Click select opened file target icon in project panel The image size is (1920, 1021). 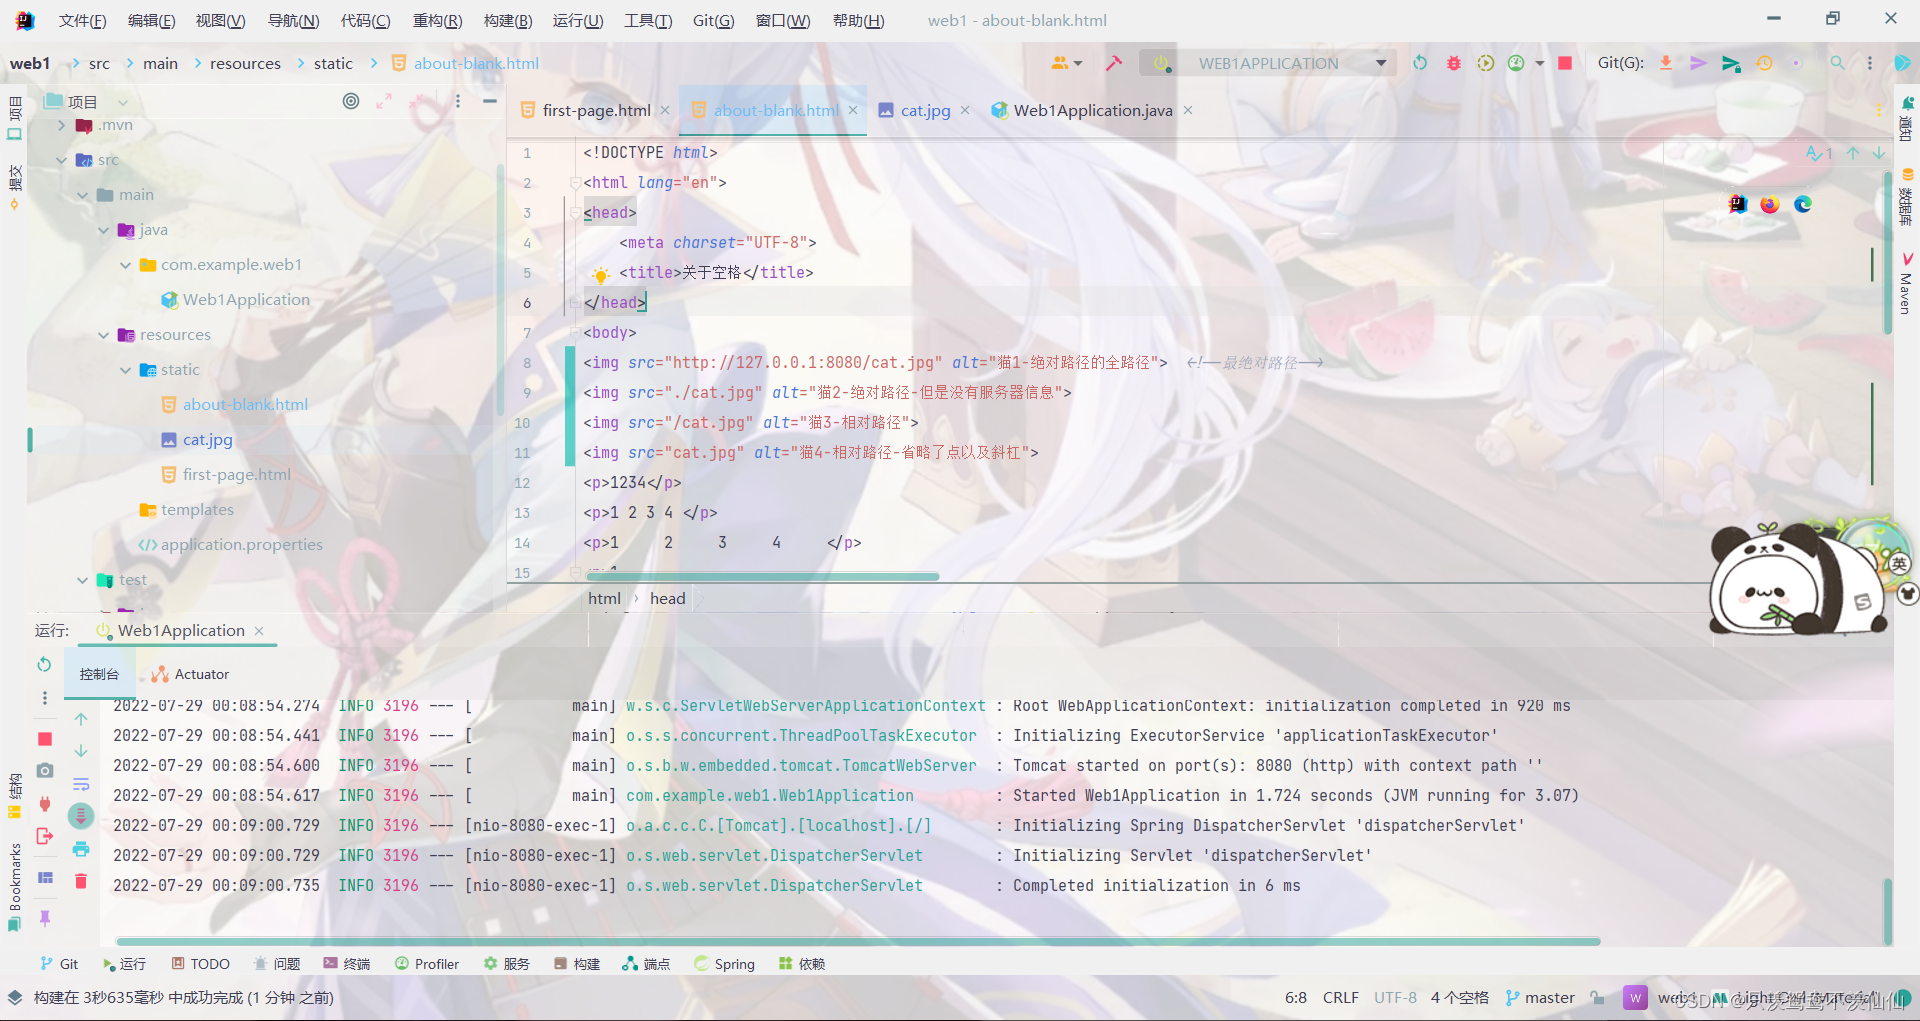pyautogui.click(x=351, y=101)
